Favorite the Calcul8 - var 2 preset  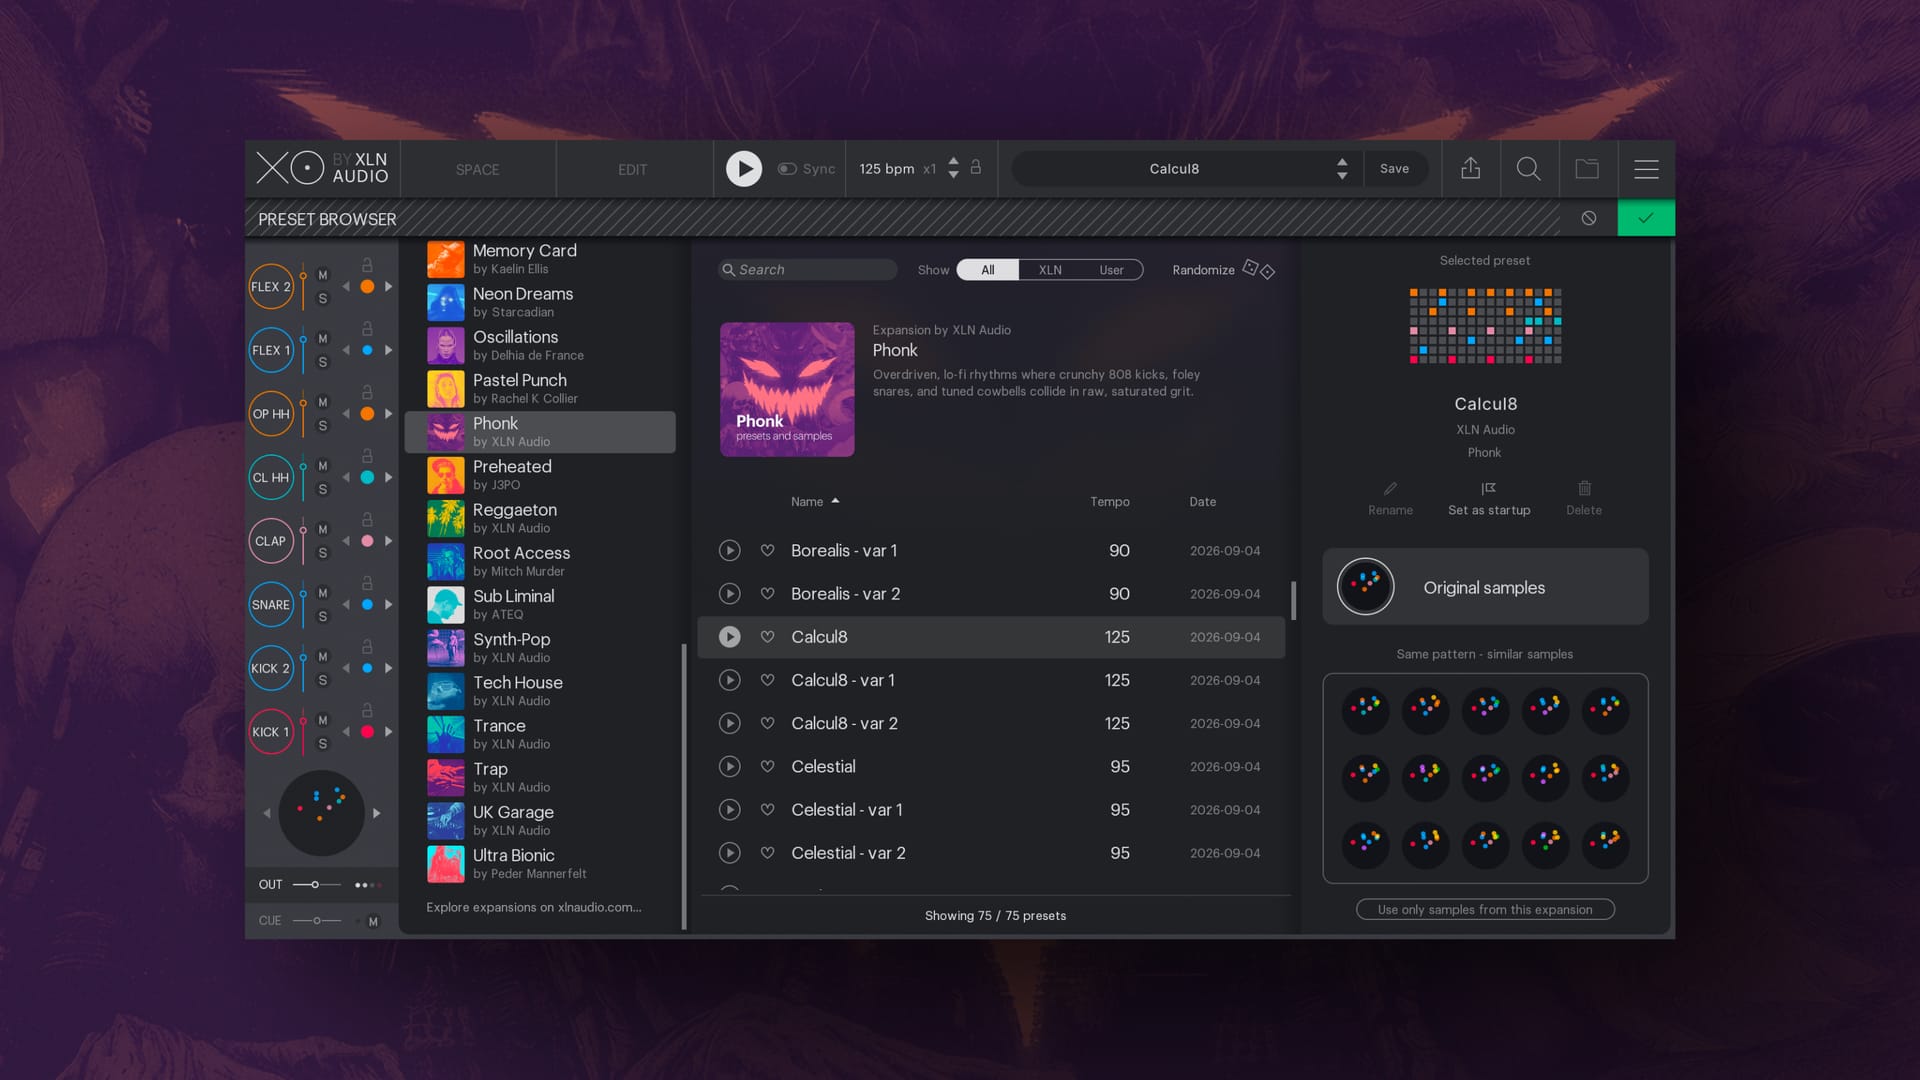point(767,723)
